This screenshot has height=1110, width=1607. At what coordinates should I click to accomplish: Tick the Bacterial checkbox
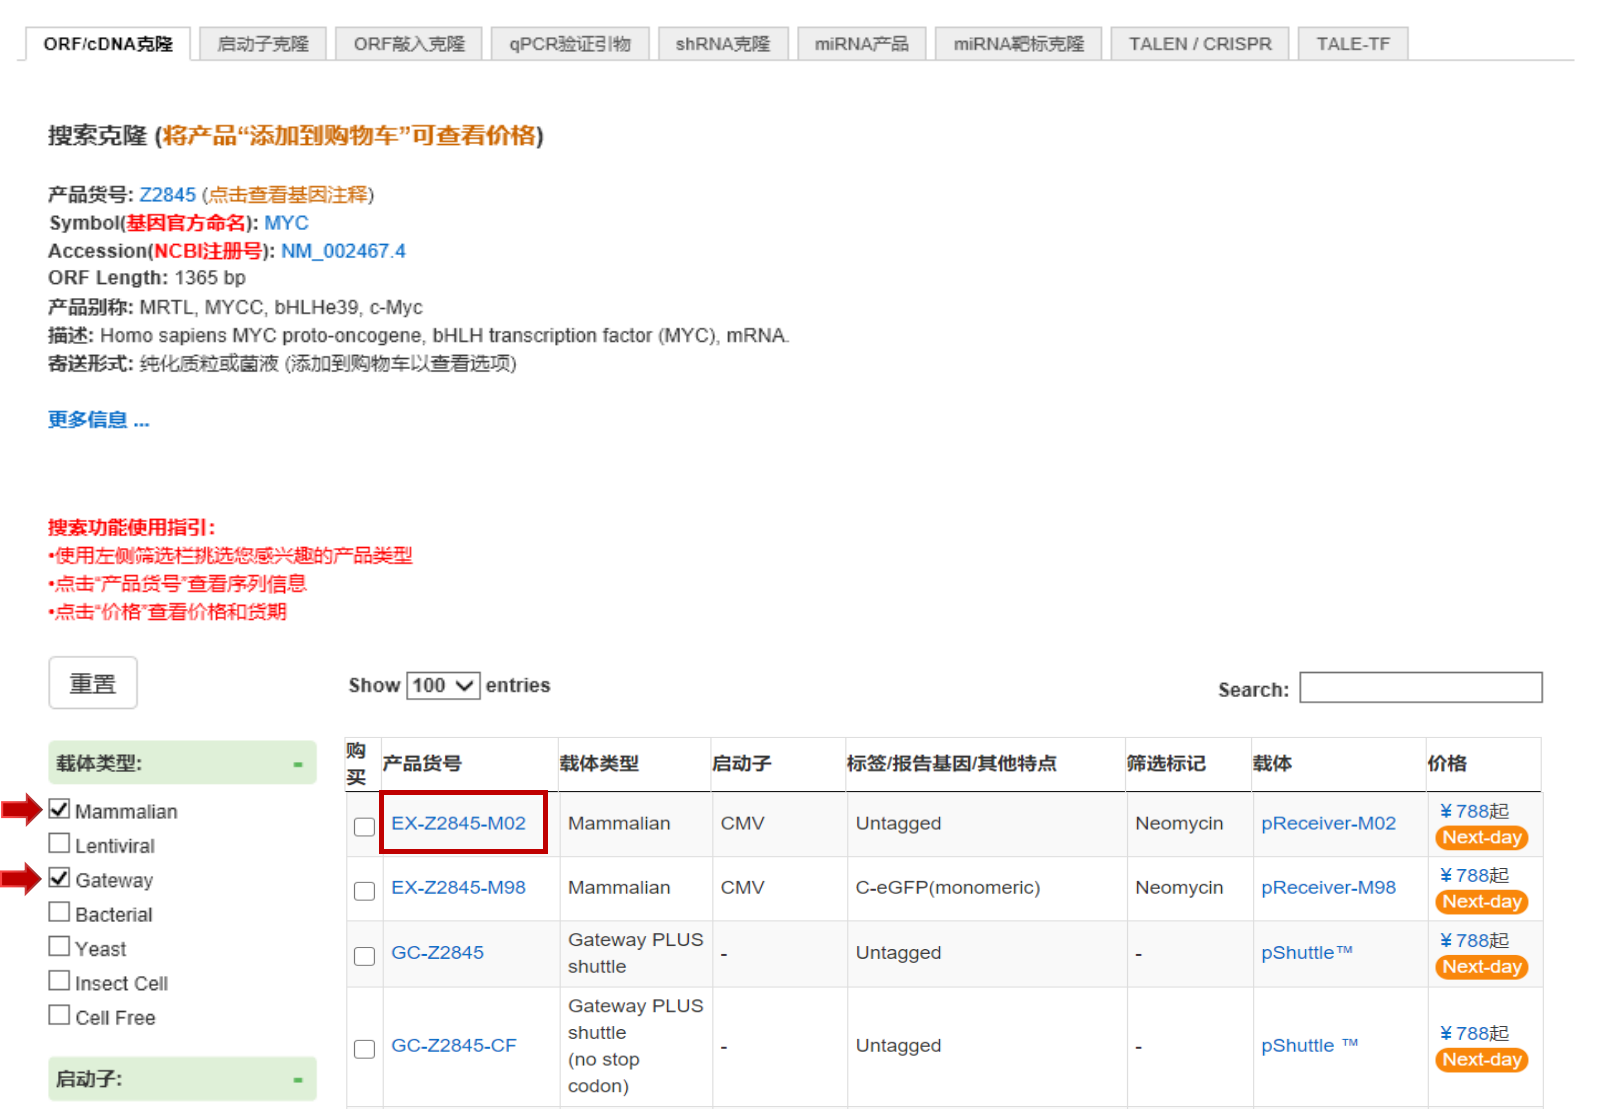(x=60, y=912)
